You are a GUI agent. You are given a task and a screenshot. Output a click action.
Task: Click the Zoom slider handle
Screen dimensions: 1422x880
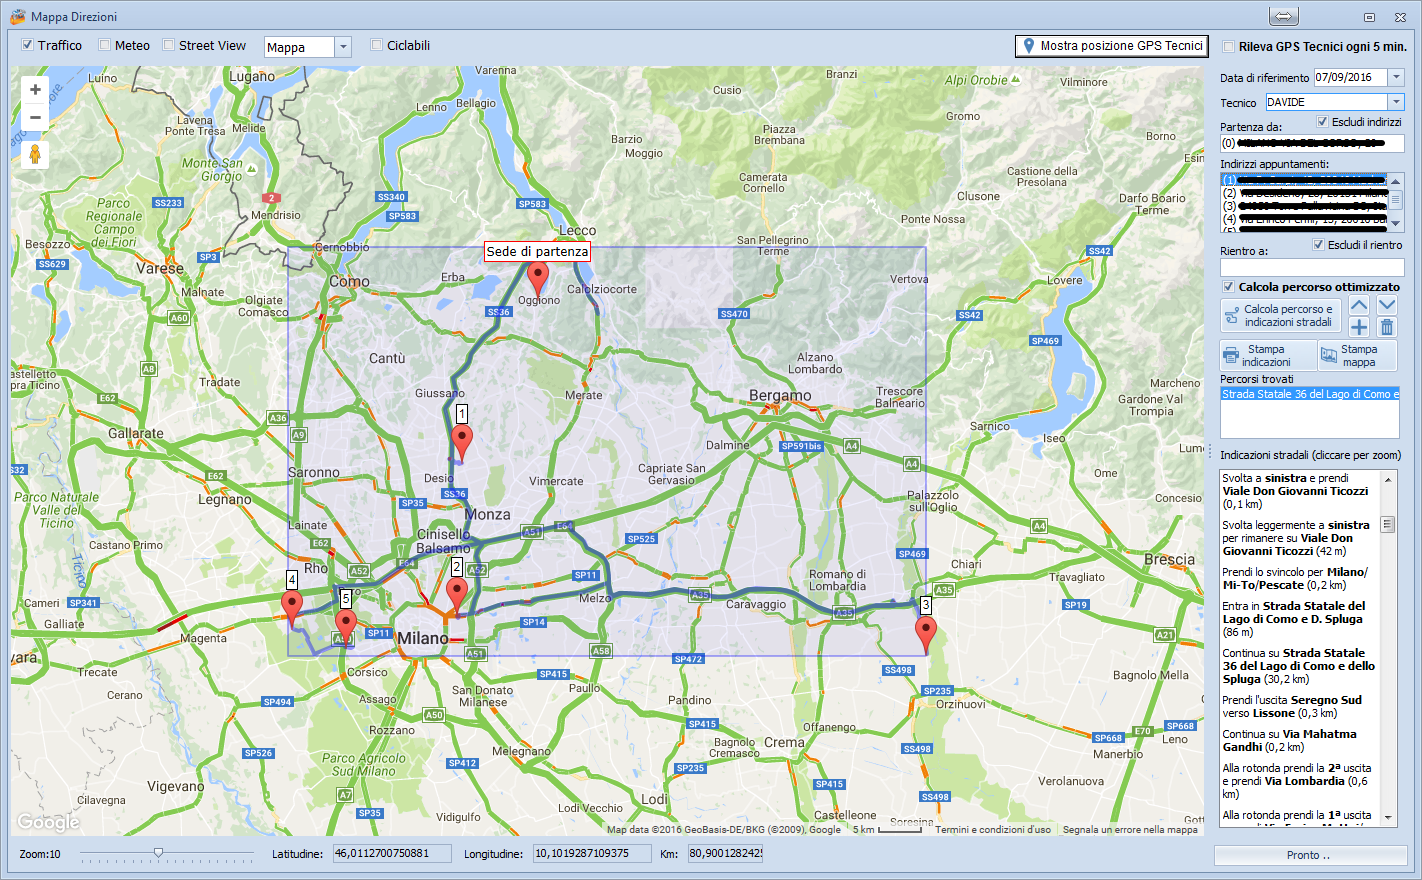[158, 852]
